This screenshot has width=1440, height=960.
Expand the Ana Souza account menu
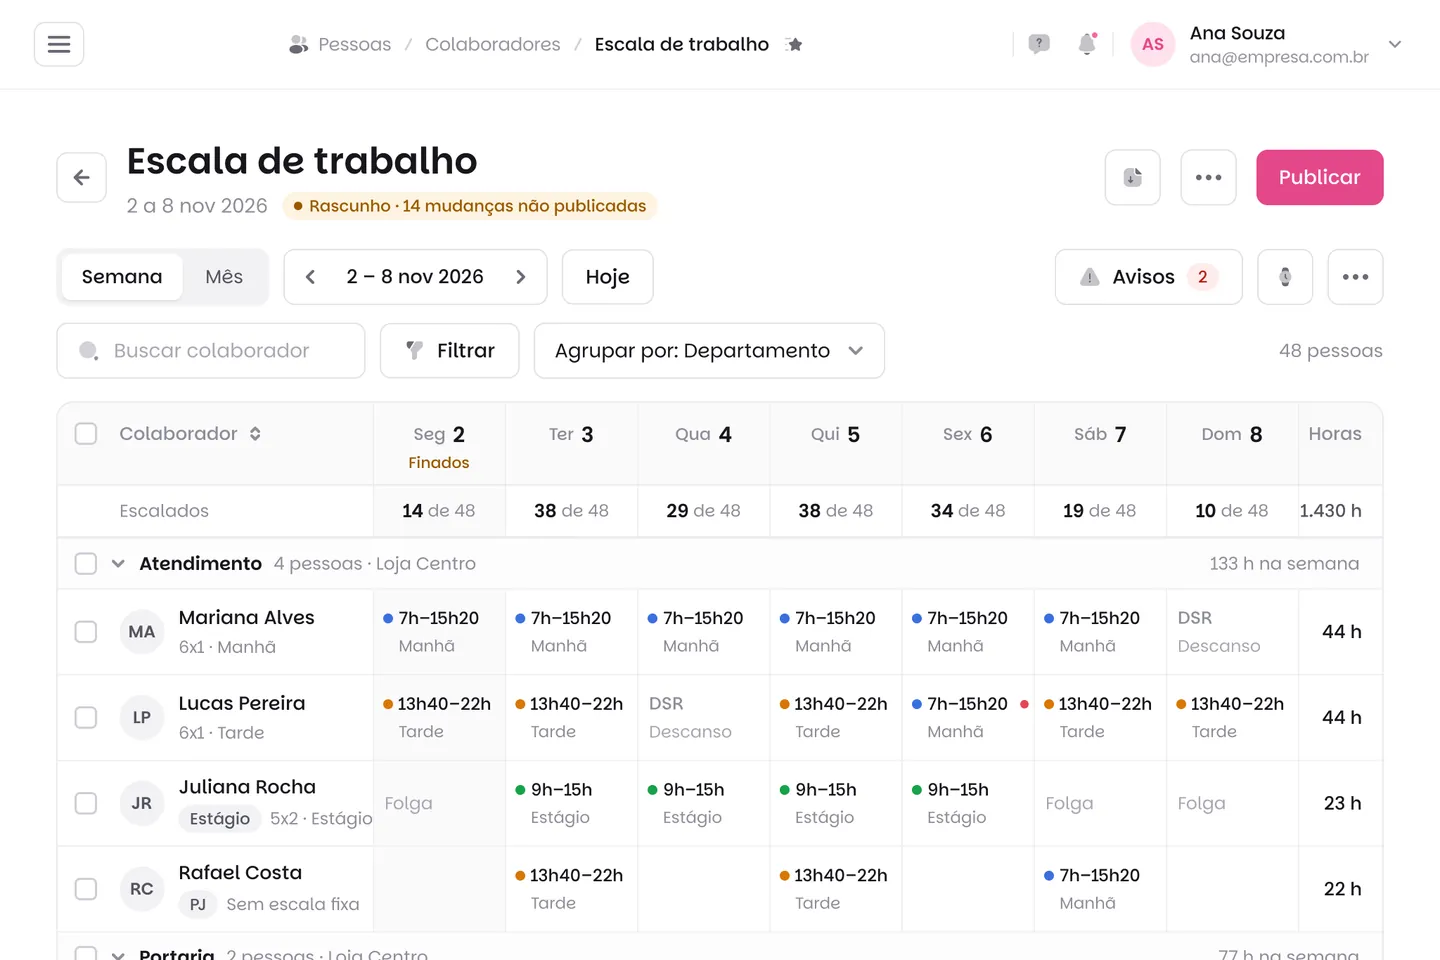(1395, 44)
